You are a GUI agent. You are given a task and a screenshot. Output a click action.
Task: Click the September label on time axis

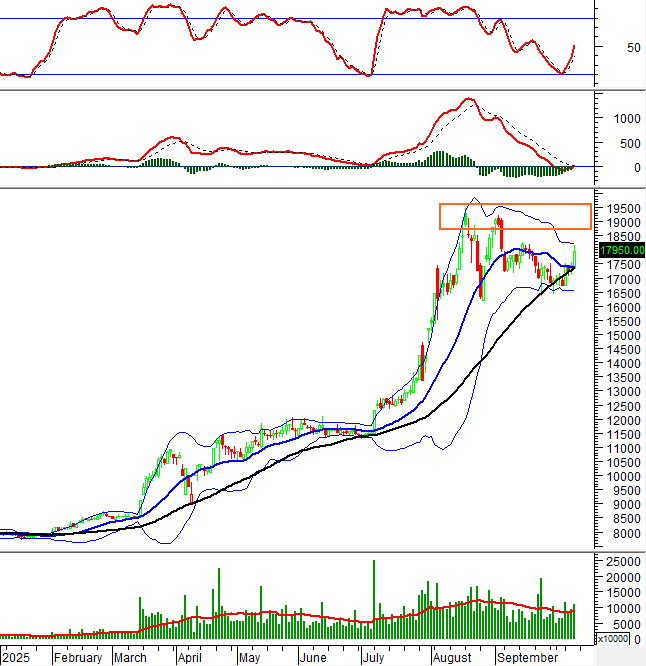point(527,658)
